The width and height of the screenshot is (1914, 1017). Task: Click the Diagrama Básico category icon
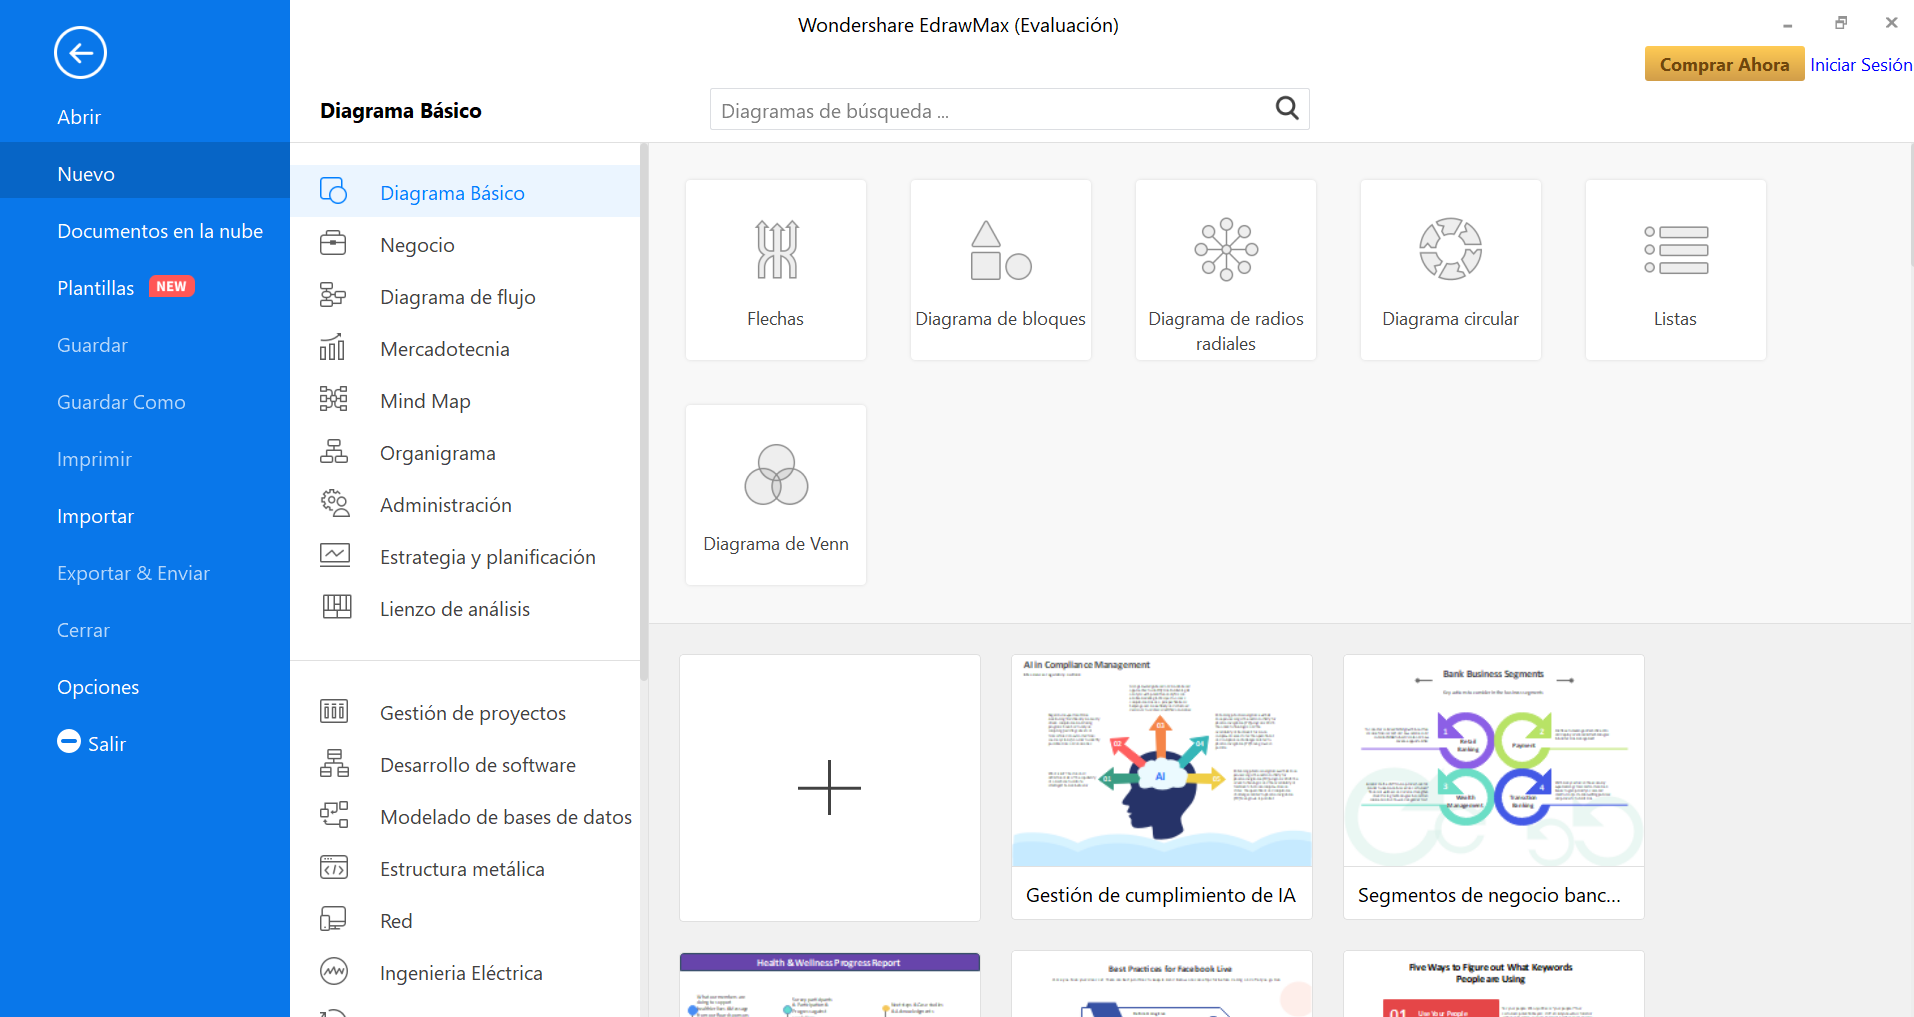333,191
